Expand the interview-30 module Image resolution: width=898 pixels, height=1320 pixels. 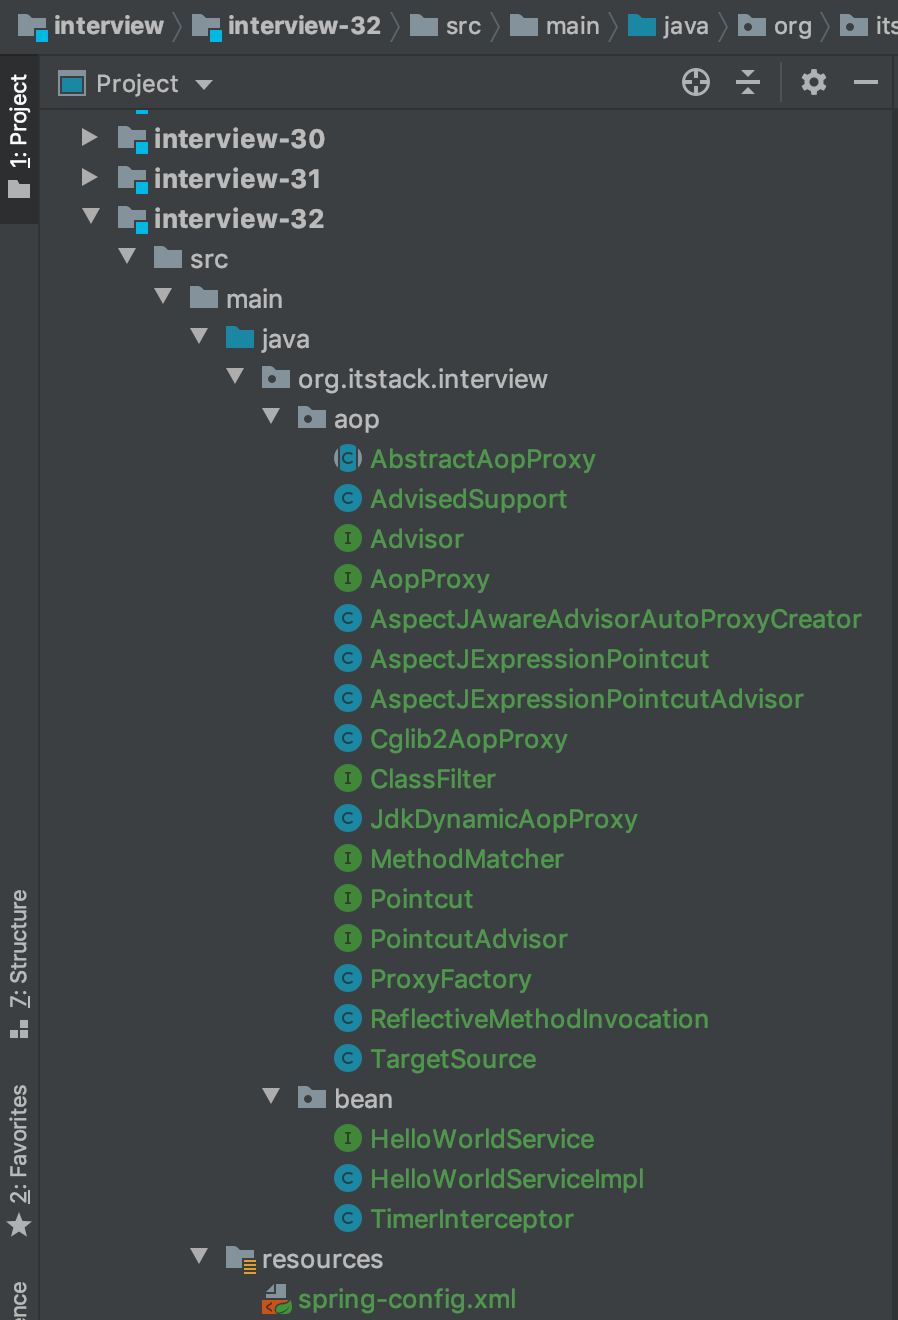90,137
